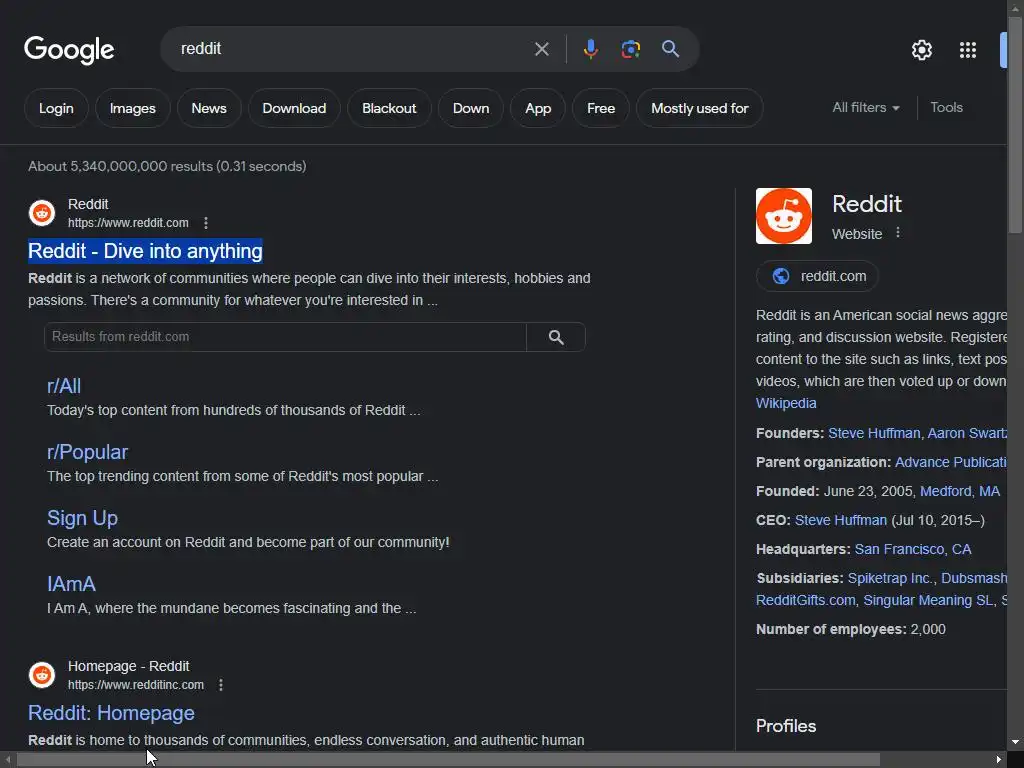Click the Reddit favicon beside reddit.com result
The width and height of the screenshot is (1024, 768).
(x=42, y=213)
